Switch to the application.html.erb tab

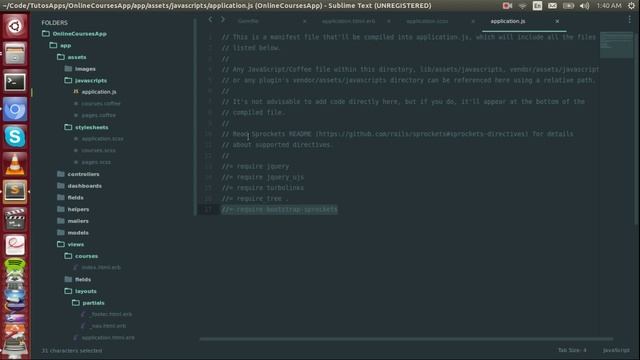348,21
